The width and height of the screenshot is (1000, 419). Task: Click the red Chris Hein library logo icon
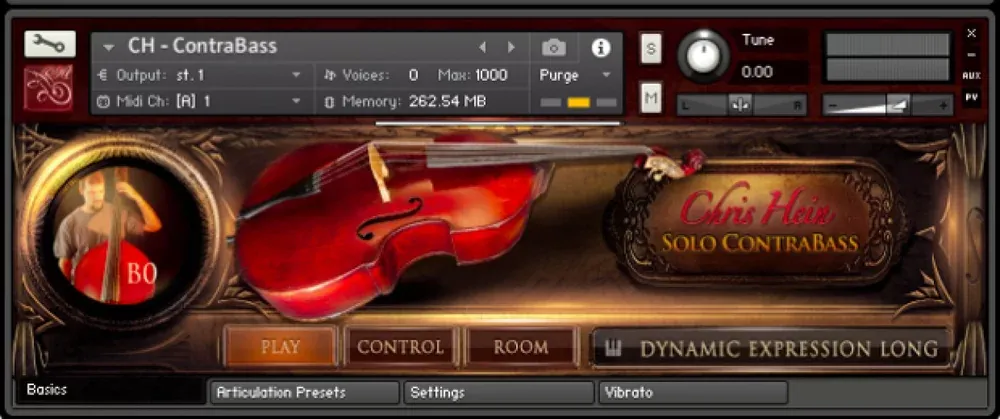(x=49, y=87)
